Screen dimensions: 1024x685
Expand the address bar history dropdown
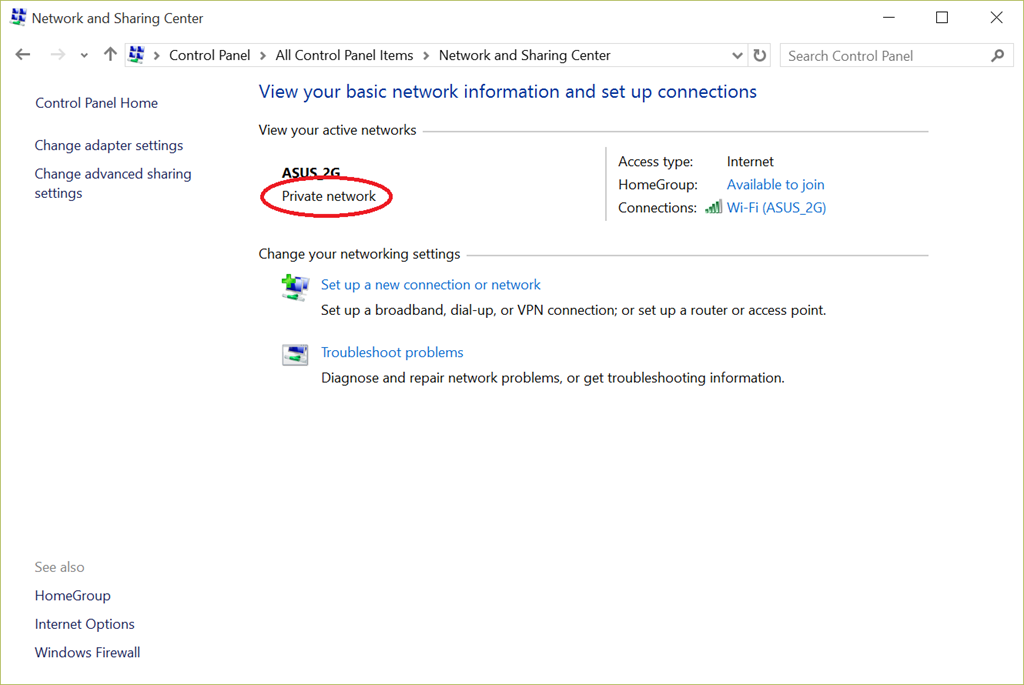click(x=738, y=56)
